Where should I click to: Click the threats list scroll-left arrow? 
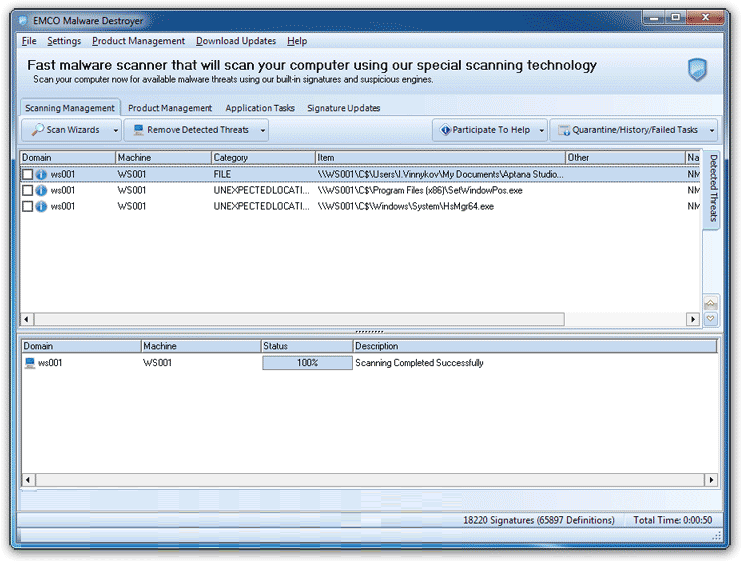pyautogui.click(x=26, y=319)
